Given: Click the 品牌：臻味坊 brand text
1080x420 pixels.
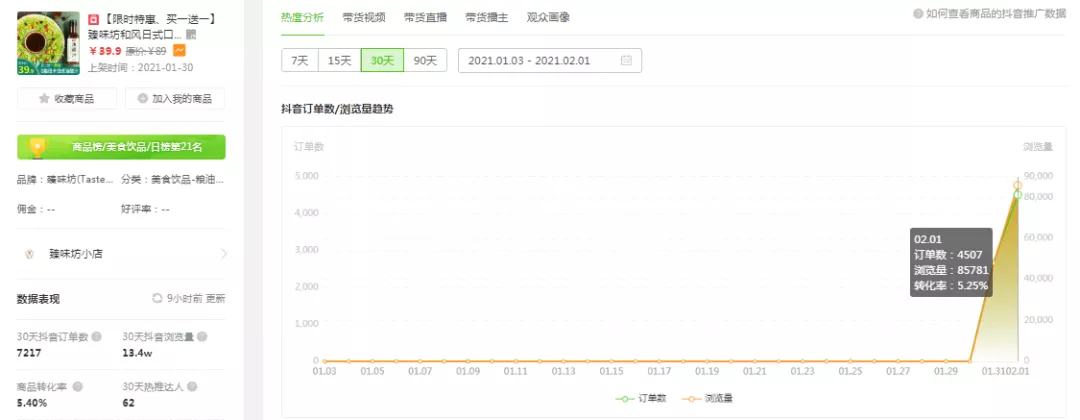Looking at the screenshot, I should pos(65,179).
